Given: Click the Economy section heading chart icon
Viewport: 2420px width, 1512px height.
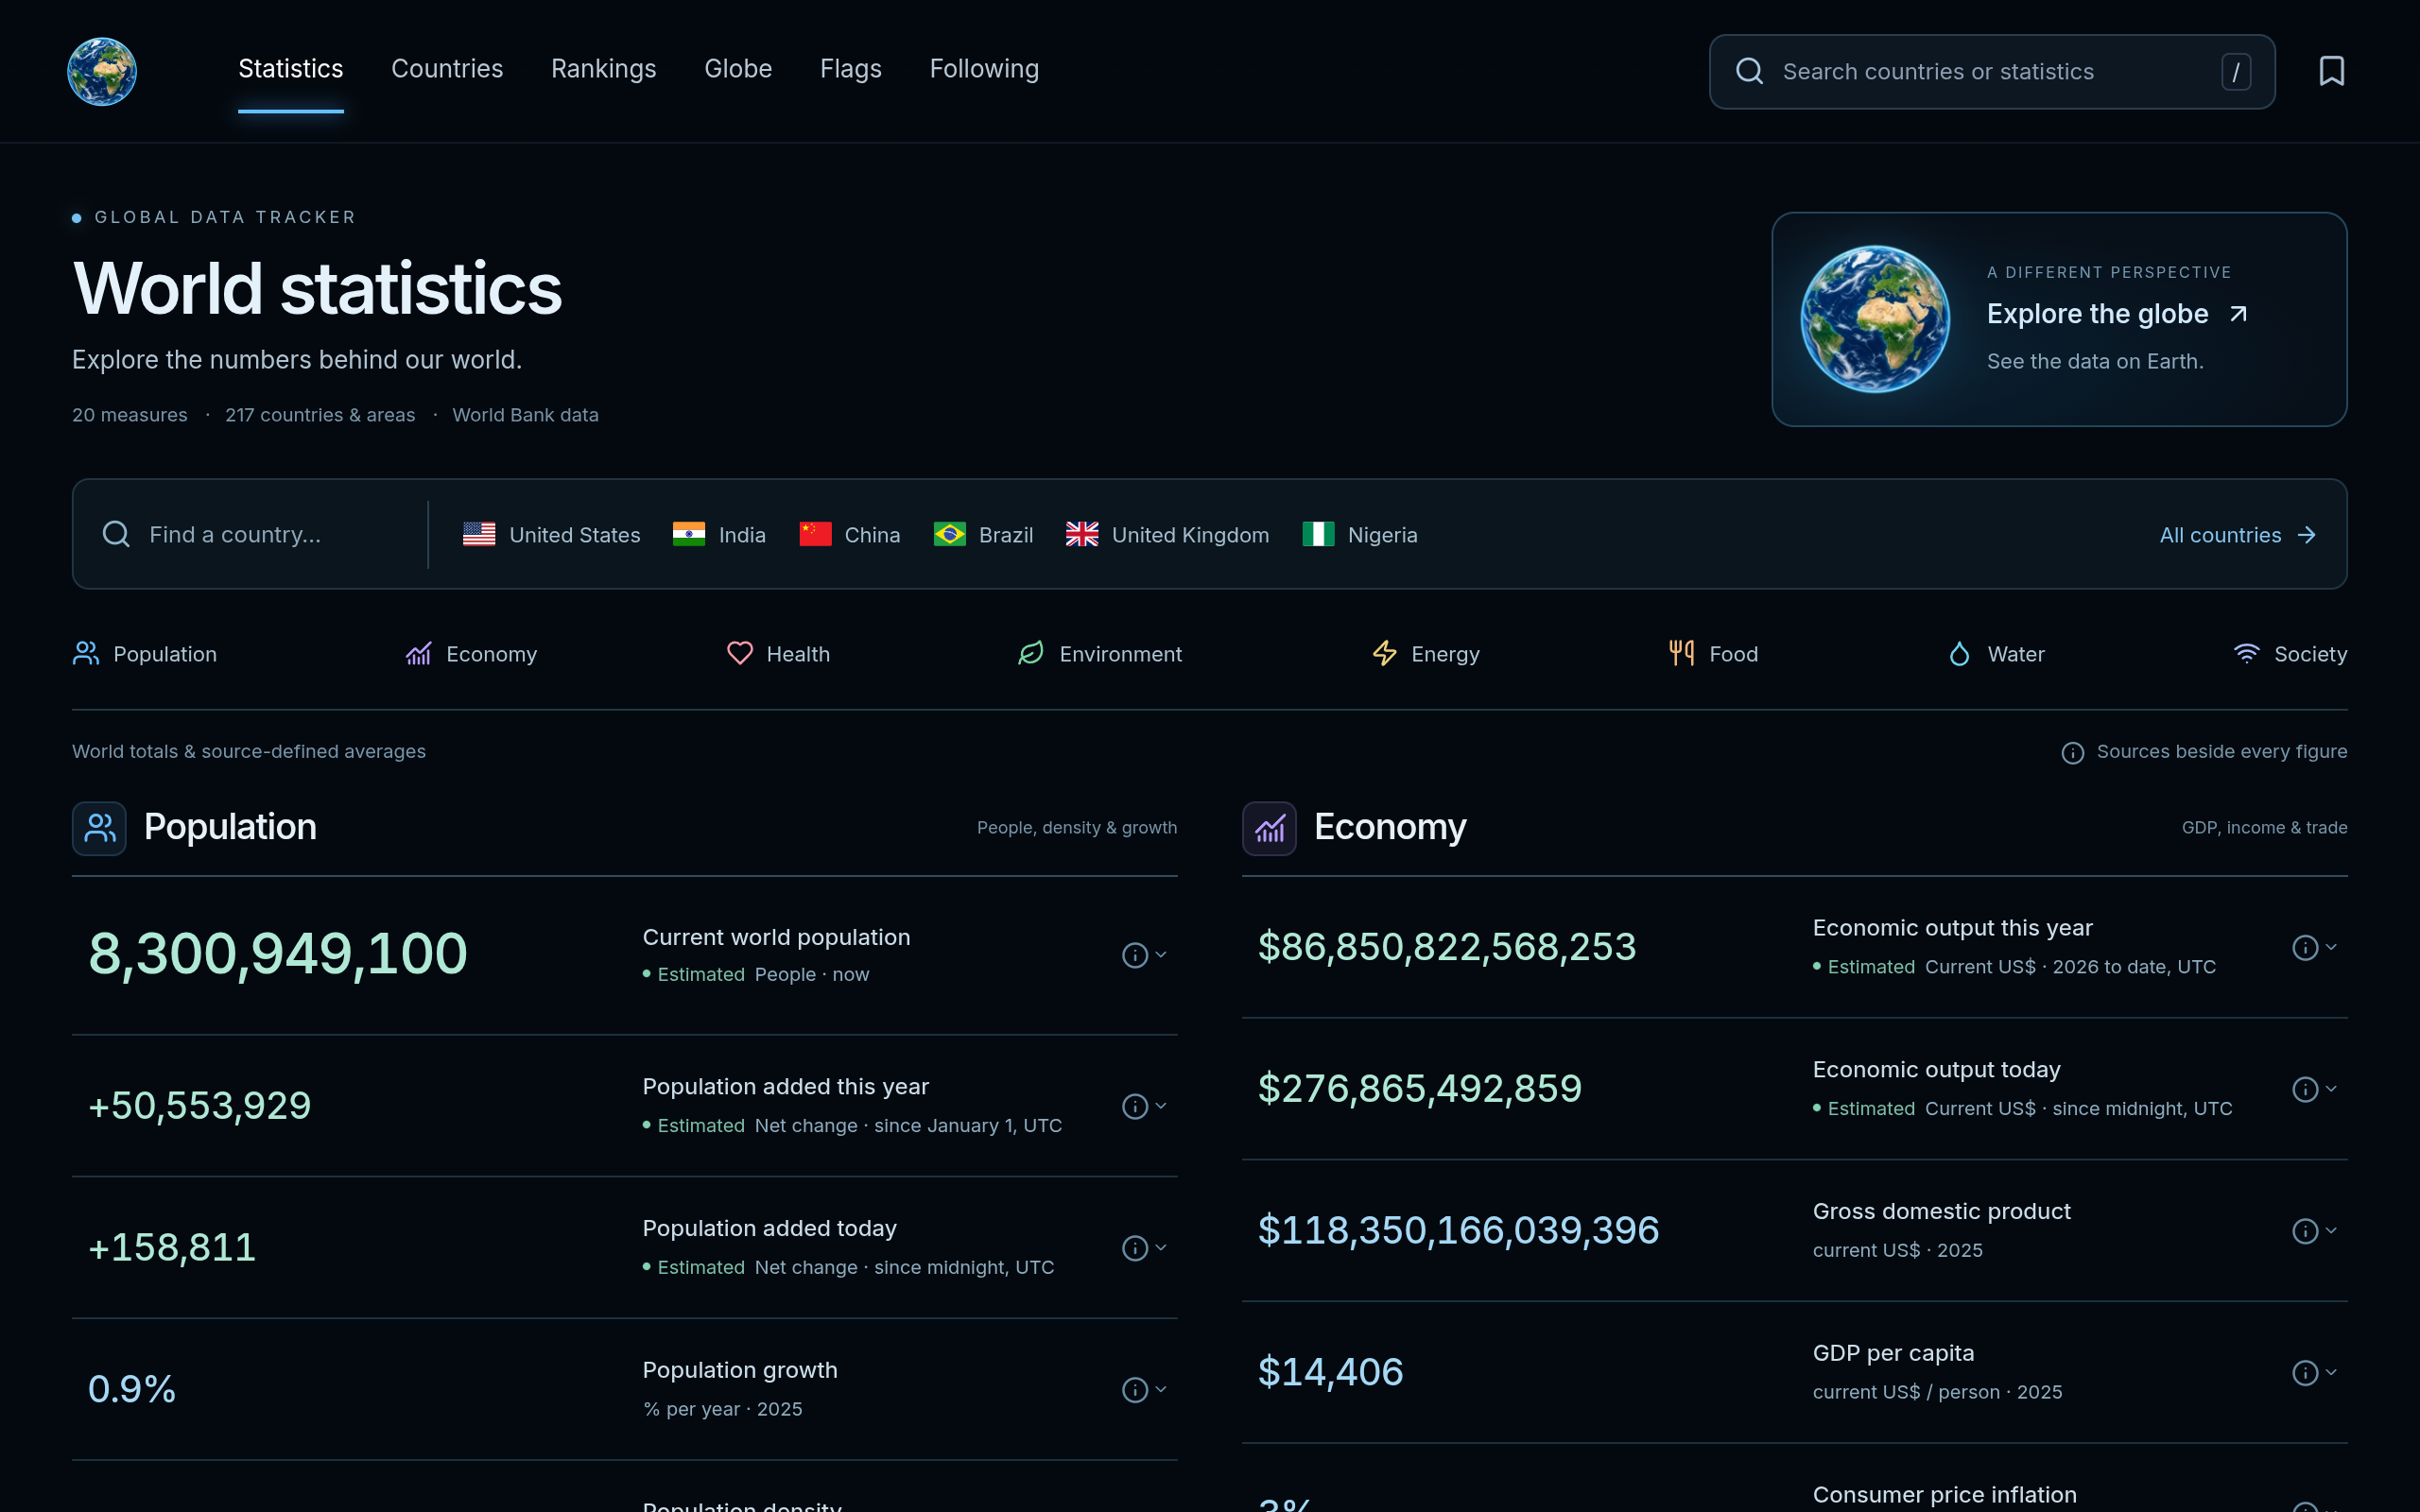Looking at the screenshot, I should (1269, 828).
